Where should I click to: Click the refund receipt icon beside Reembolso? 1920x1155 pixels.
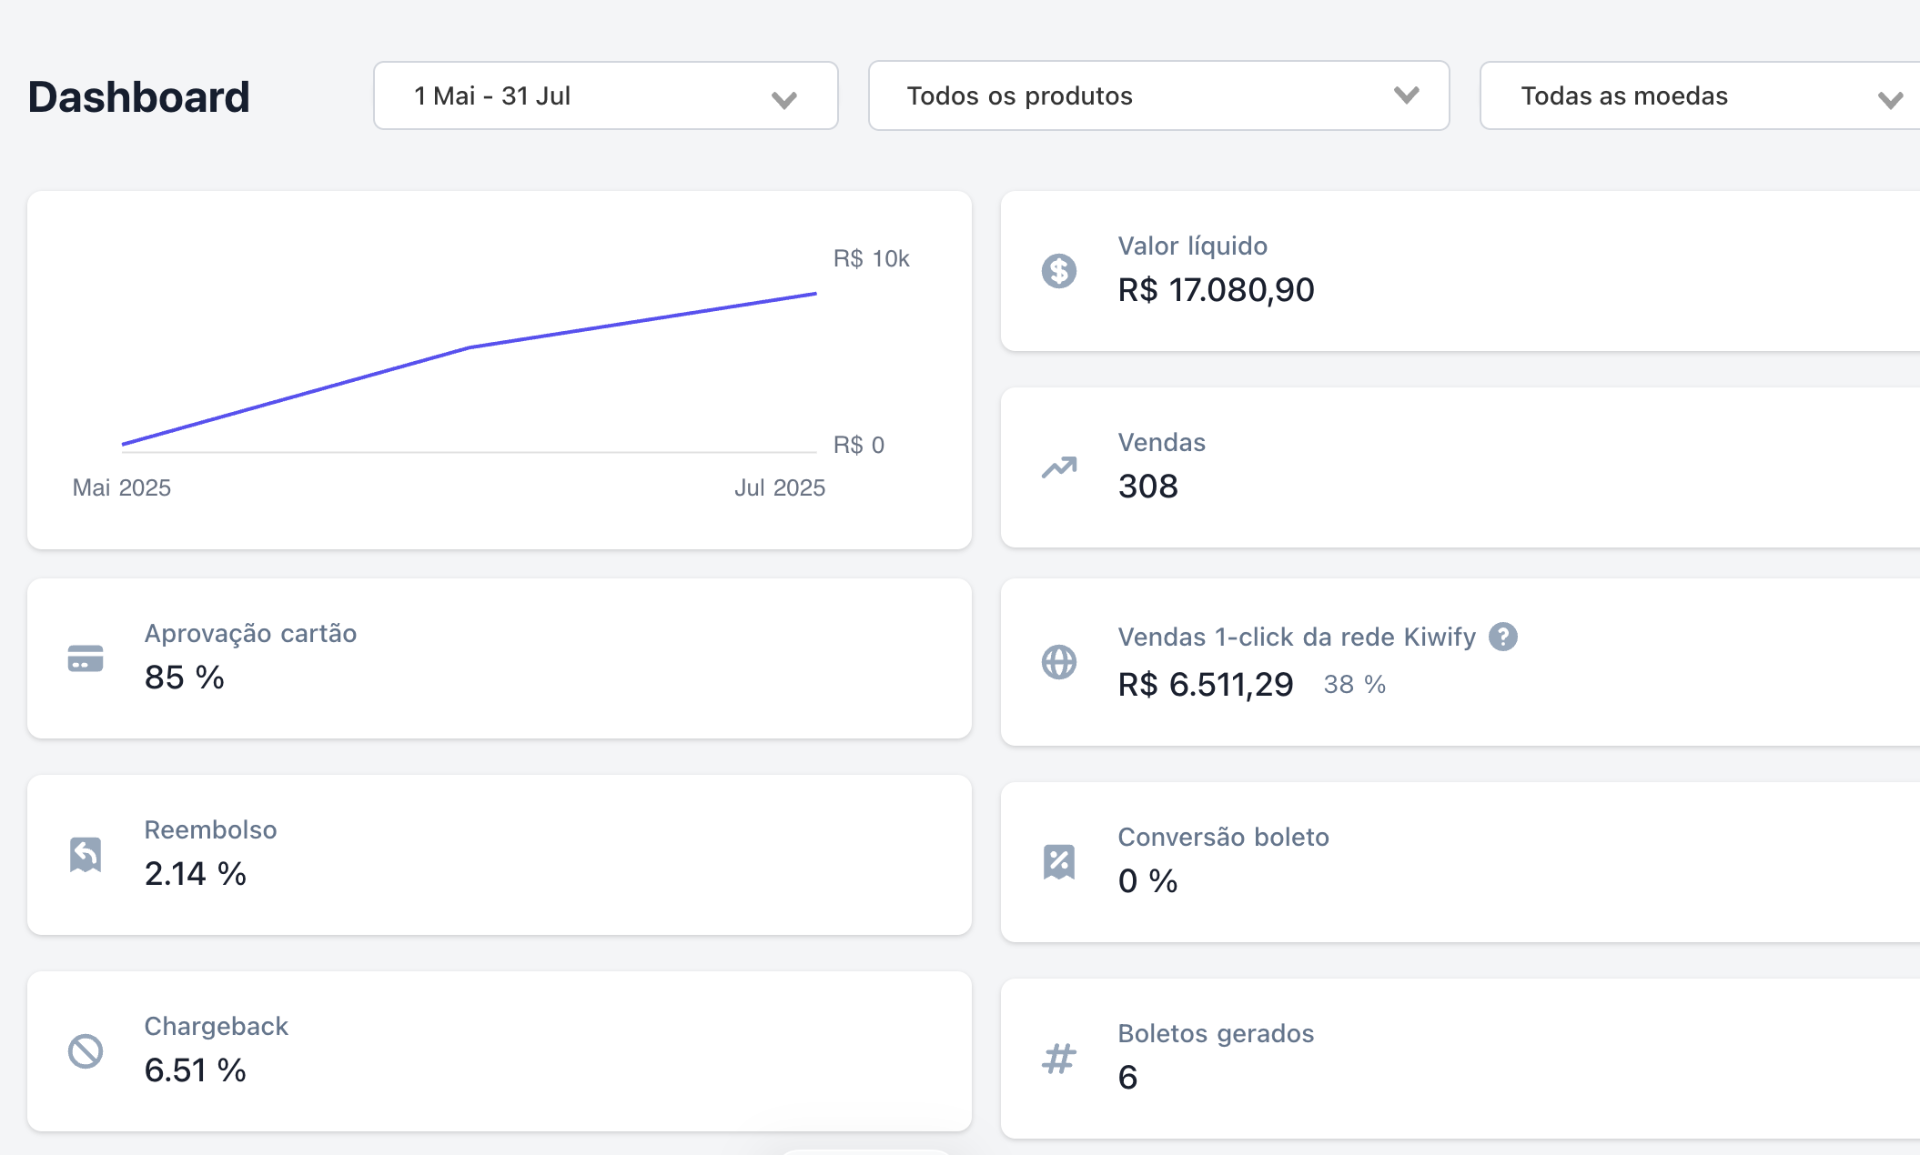point(85,854)
